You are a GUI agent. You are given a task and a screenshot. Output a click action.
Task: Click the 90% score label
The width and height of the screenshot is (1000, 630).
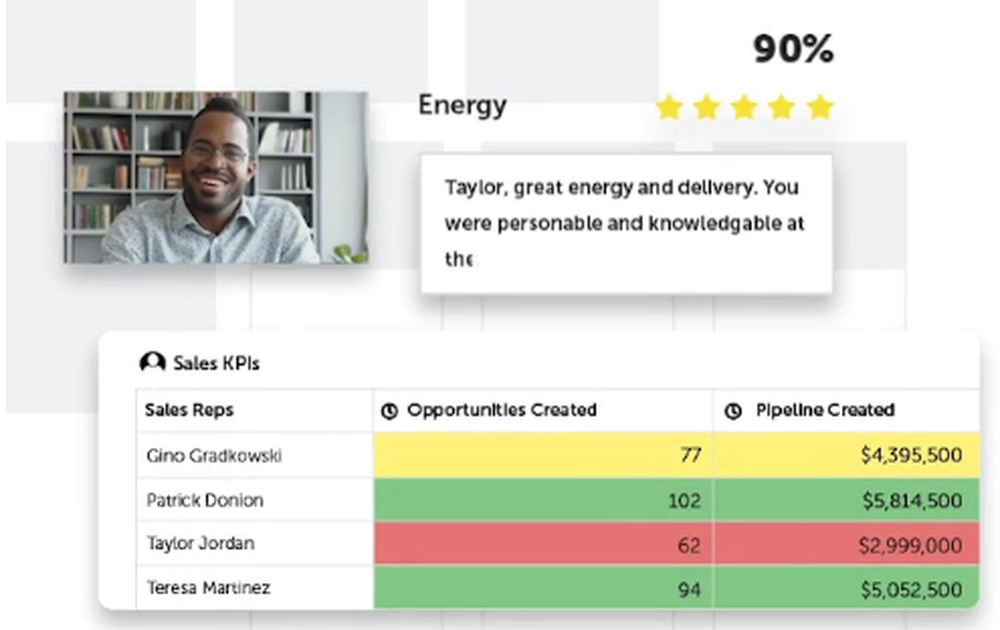pyautogui.click(x=793, y=49)
